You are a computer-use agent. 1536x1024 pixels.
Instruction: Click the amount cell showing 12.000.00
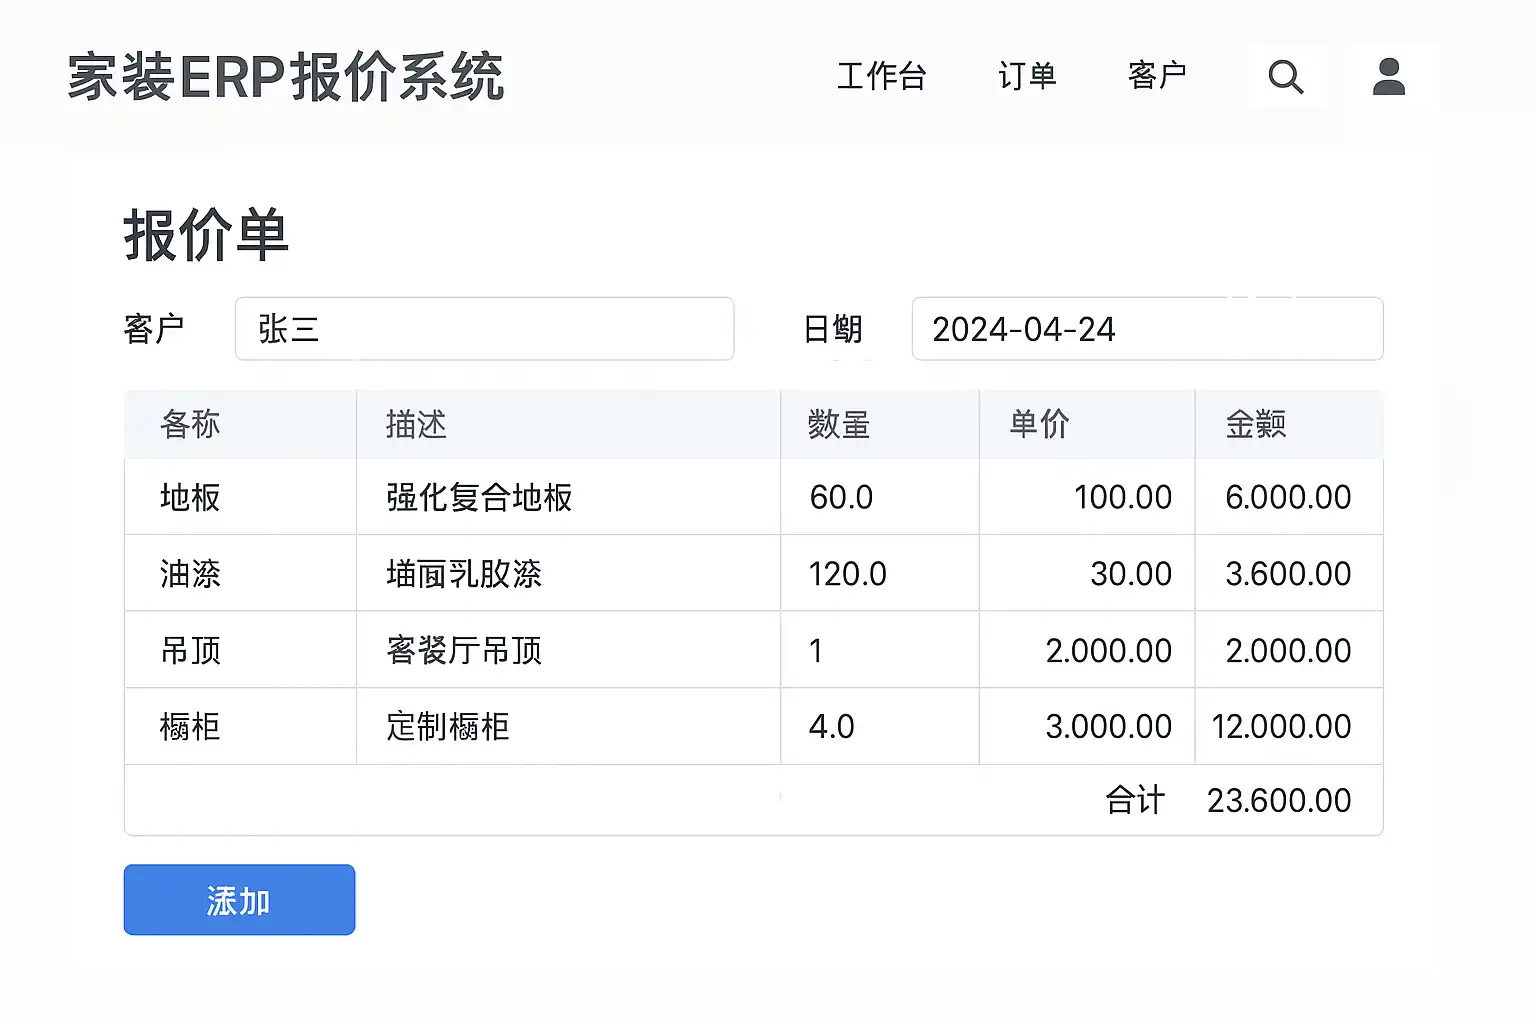click(1281, 727)
